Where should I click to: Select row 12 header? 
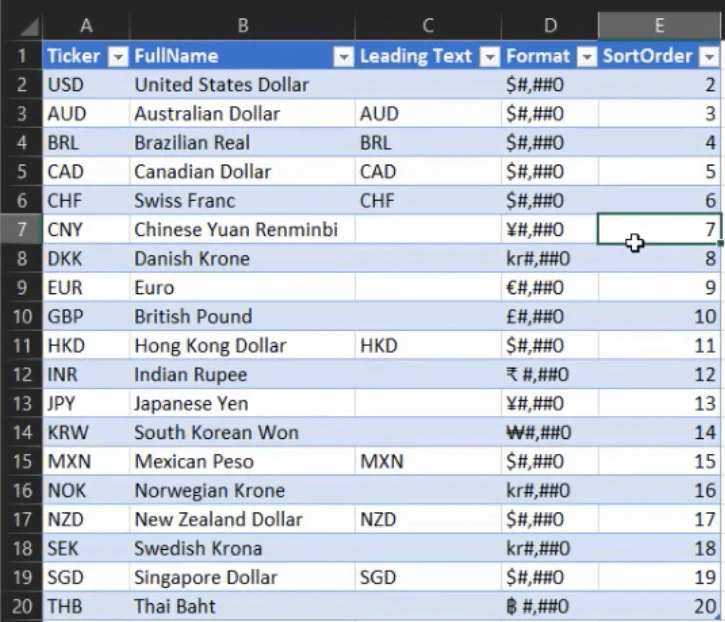coord(21,374)
